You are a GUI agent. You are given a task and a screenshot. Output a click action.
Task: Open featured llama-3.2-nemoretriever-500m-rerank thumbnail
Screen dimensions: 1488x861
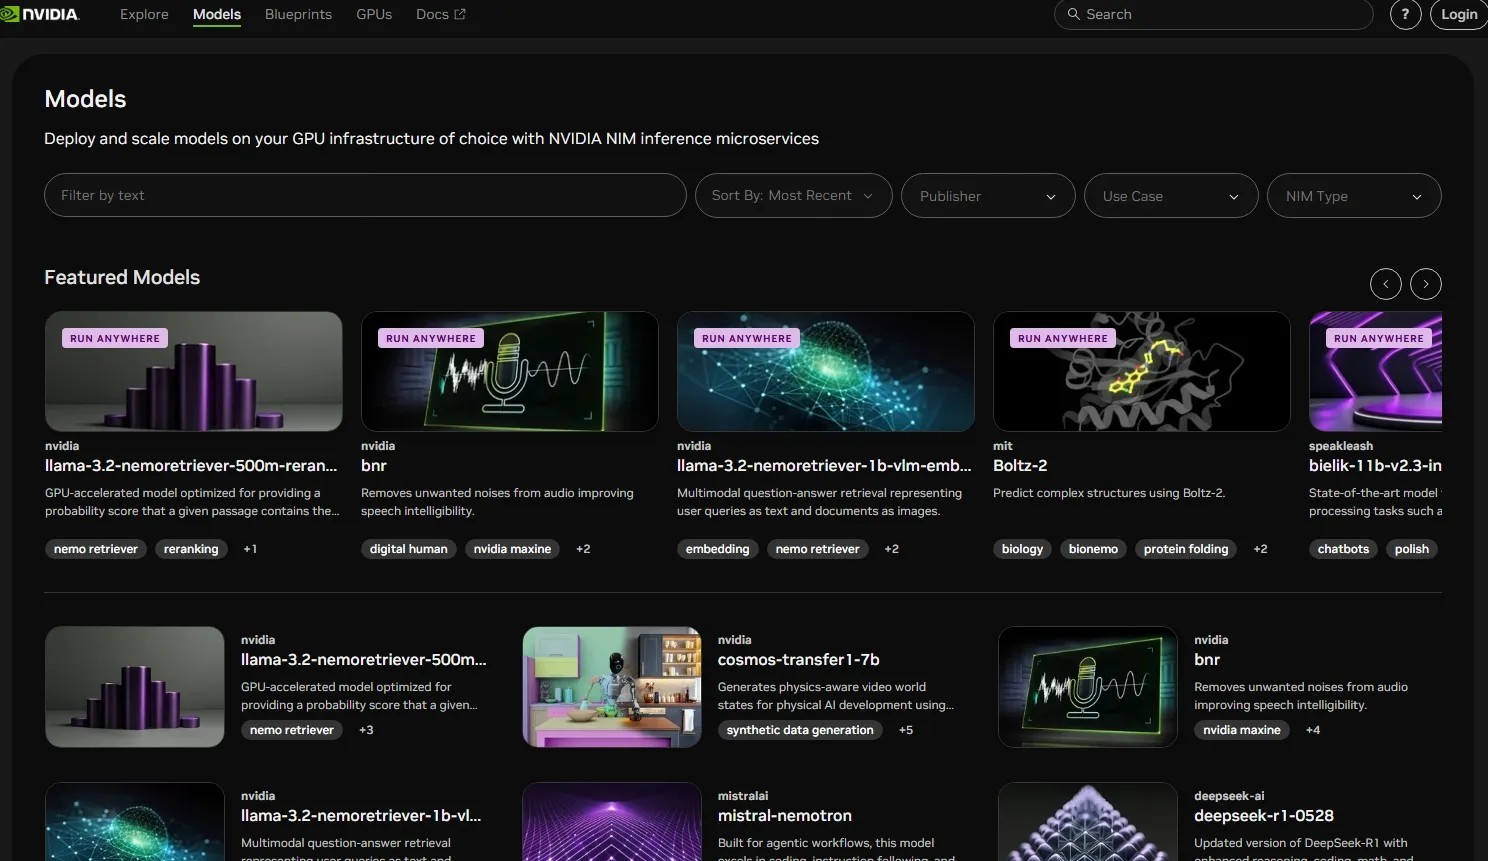pos(194,372)
